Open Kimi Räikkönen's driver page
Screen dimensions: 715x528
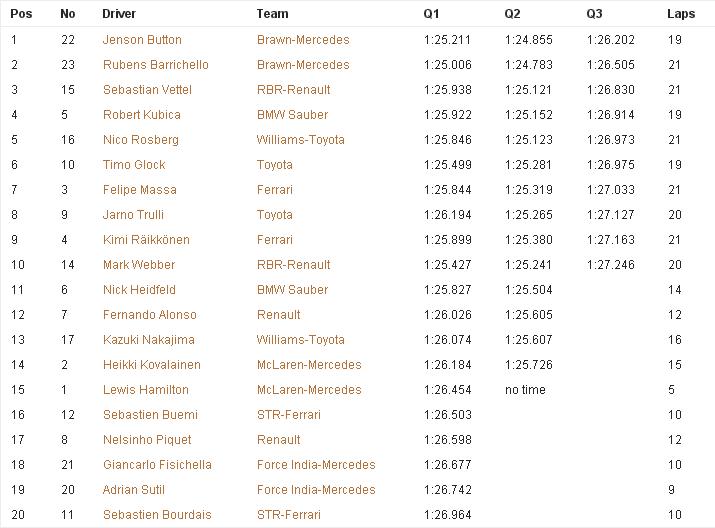146,240
